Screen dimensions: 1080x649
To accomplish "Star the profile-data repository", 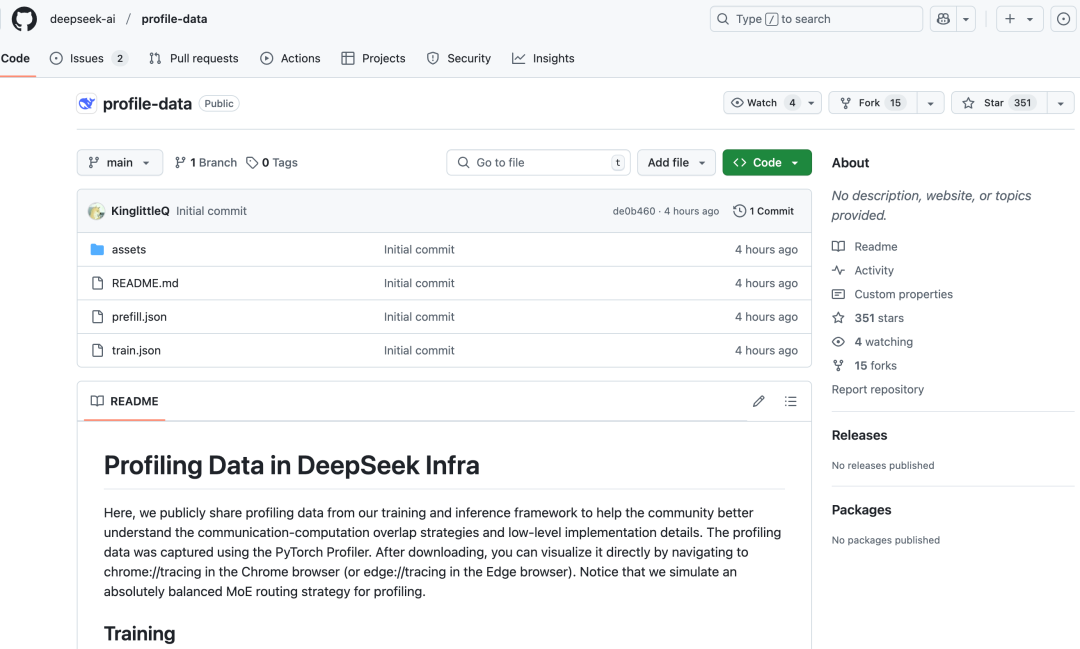I will 999,103.
